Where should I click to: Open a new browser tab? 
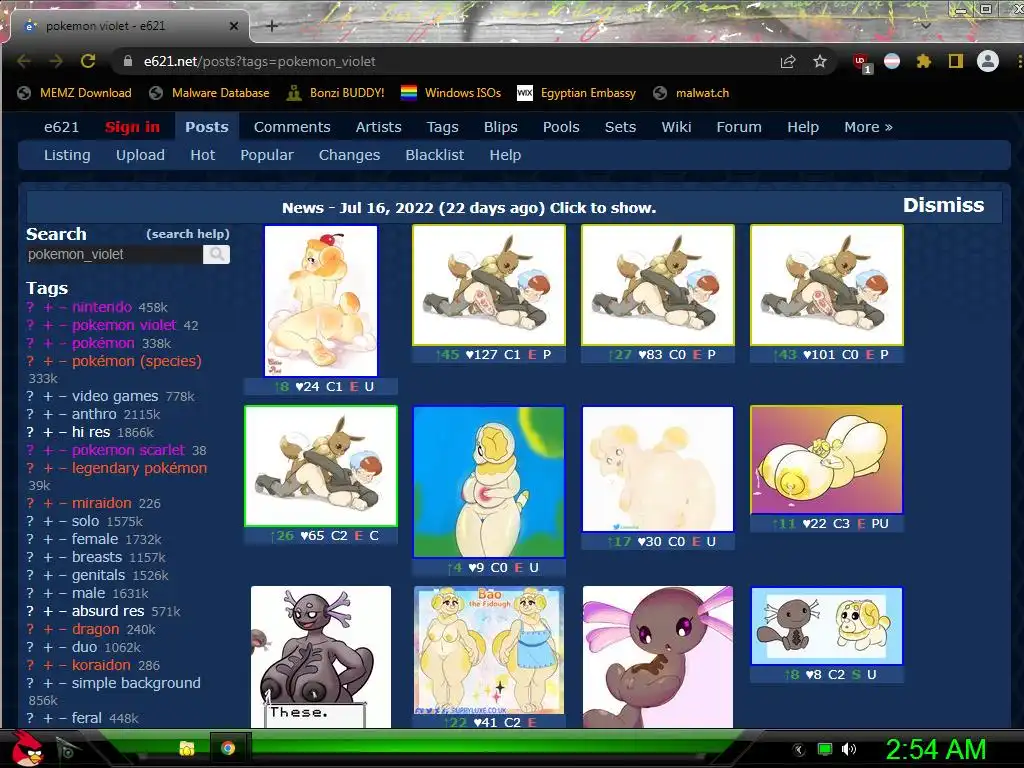tap(272, 26)
